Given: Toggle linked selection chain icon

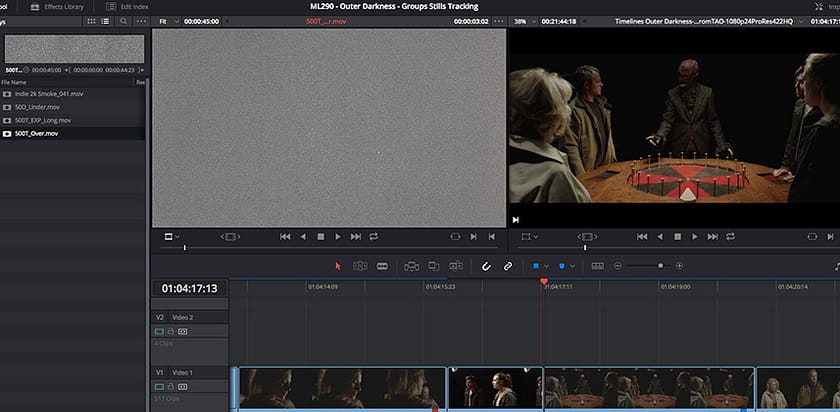Looking at the screenshot, I should (x=508, y=266).
